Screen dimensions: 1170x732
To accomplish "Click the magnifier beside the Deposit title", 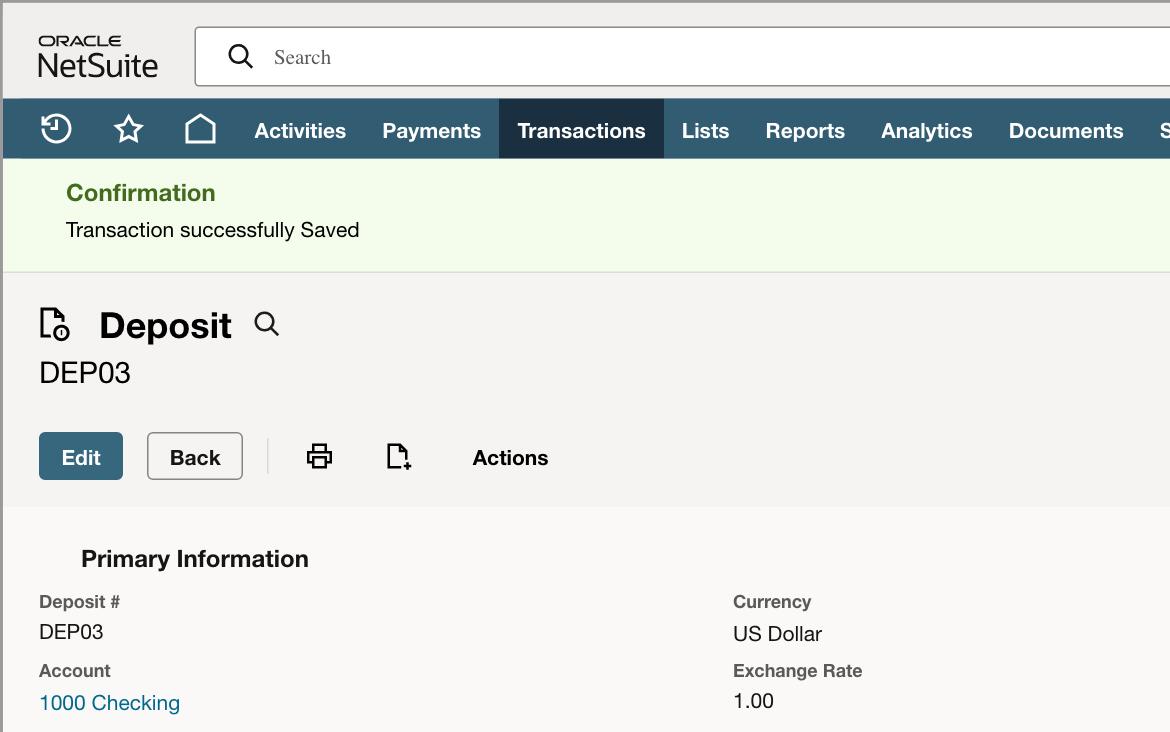I will click(266, 325).
